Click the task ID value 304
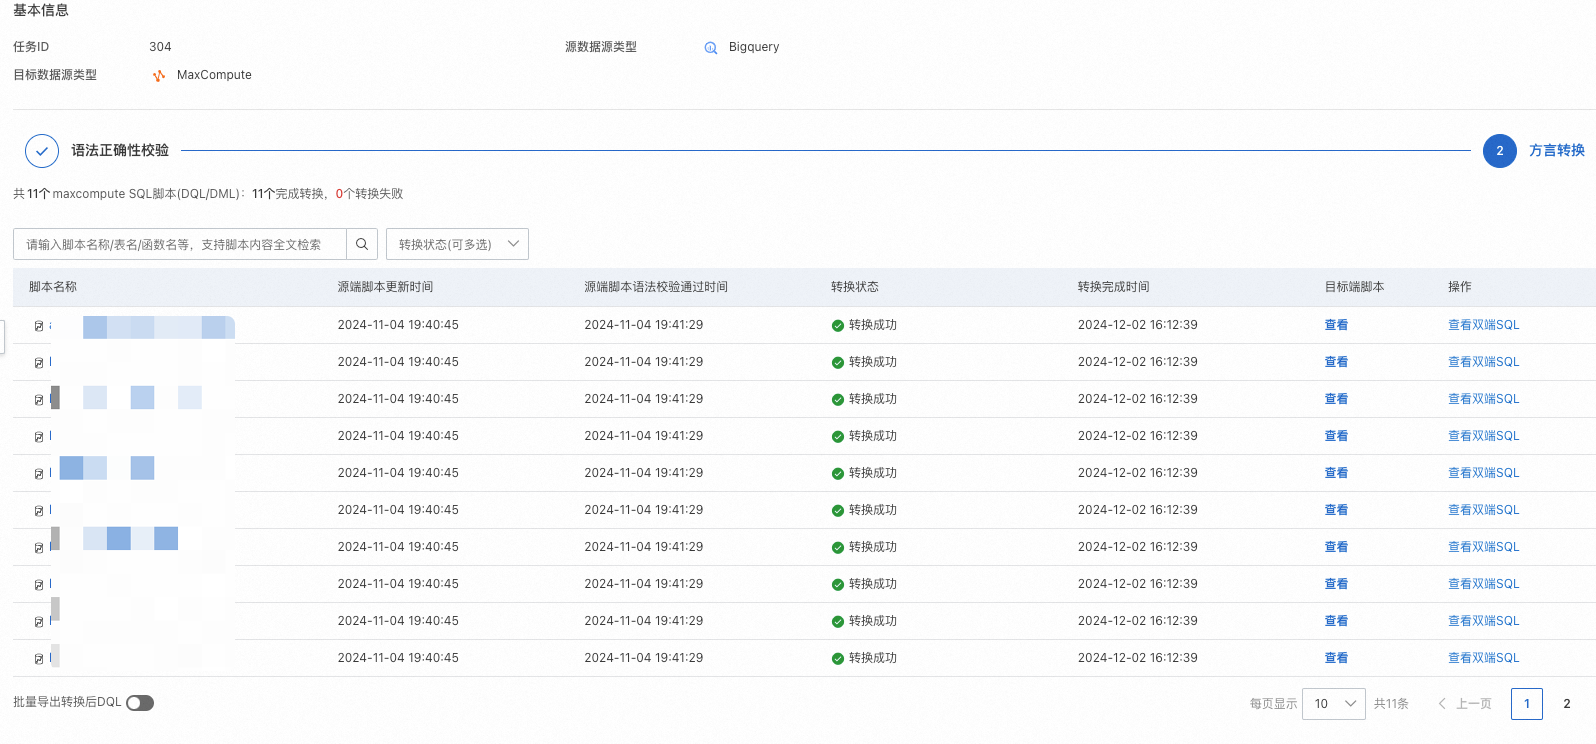The height and width of the screenshot is (744, 1596). click(x=160, y=47)
